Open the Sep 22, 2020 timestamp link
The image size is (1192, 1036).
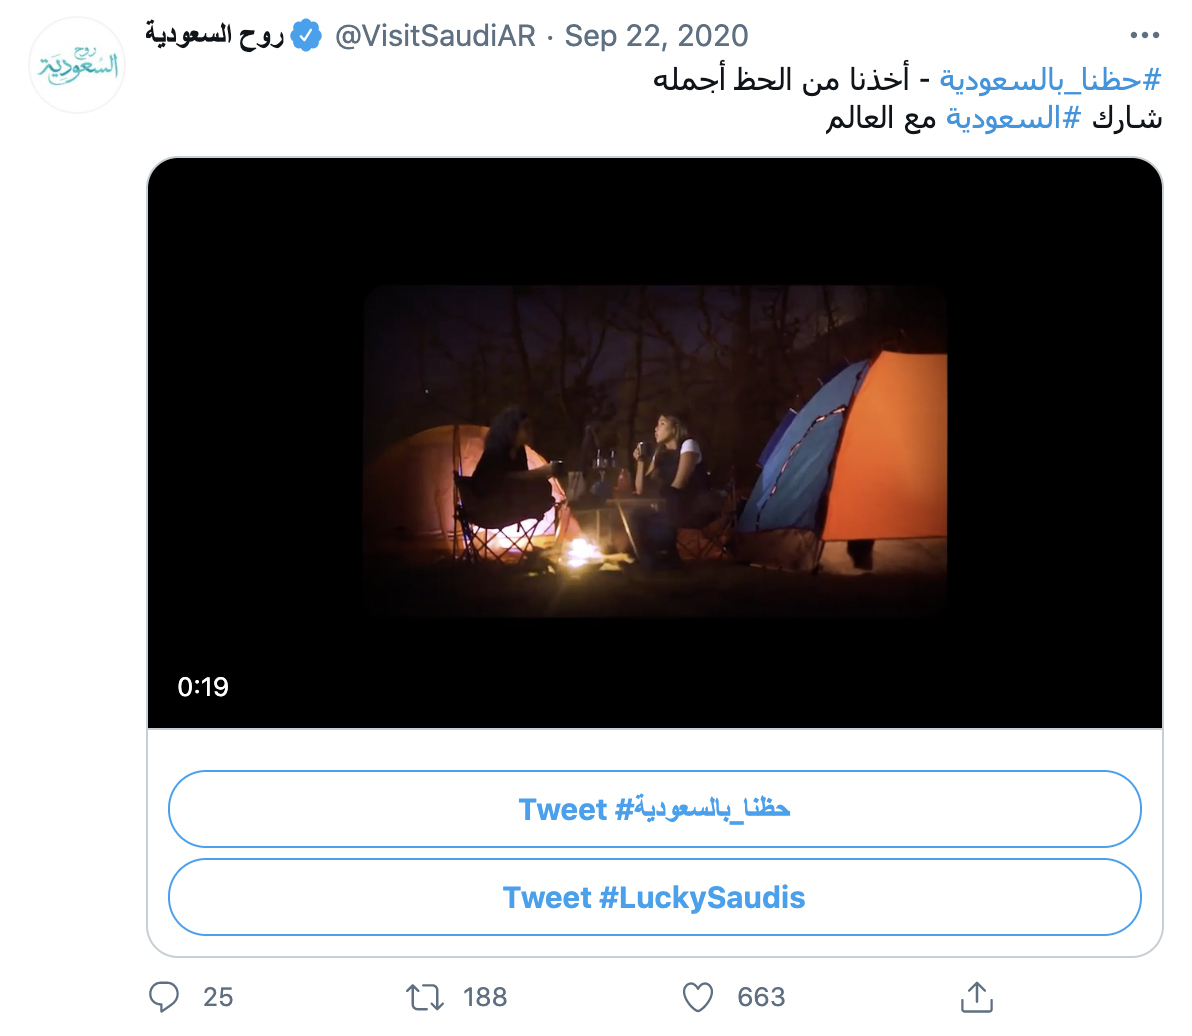[656, 37]
